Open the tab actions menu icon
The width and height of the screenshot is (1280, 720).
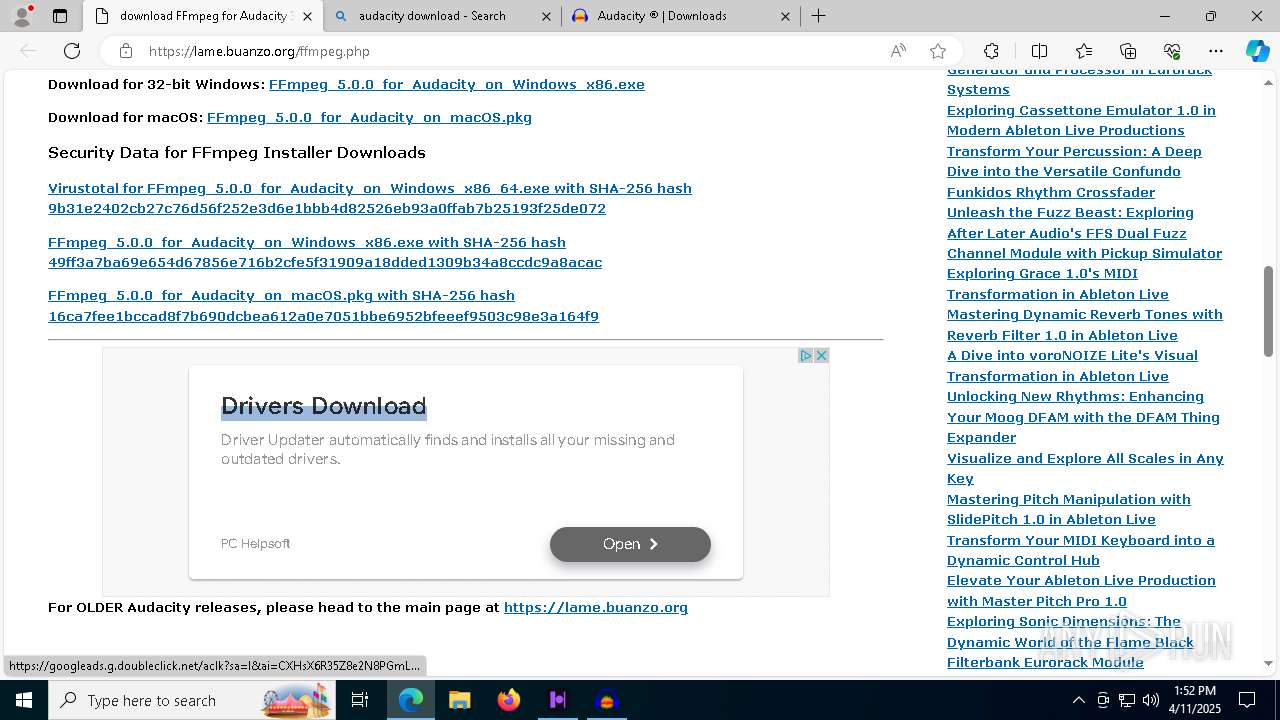pyautogui.click(x=60, y=16)
